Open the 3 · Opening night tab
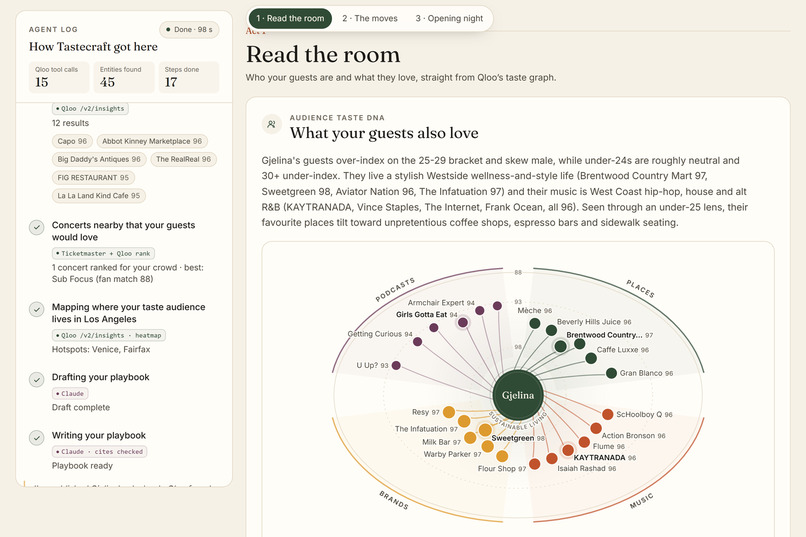 point(449,18)
